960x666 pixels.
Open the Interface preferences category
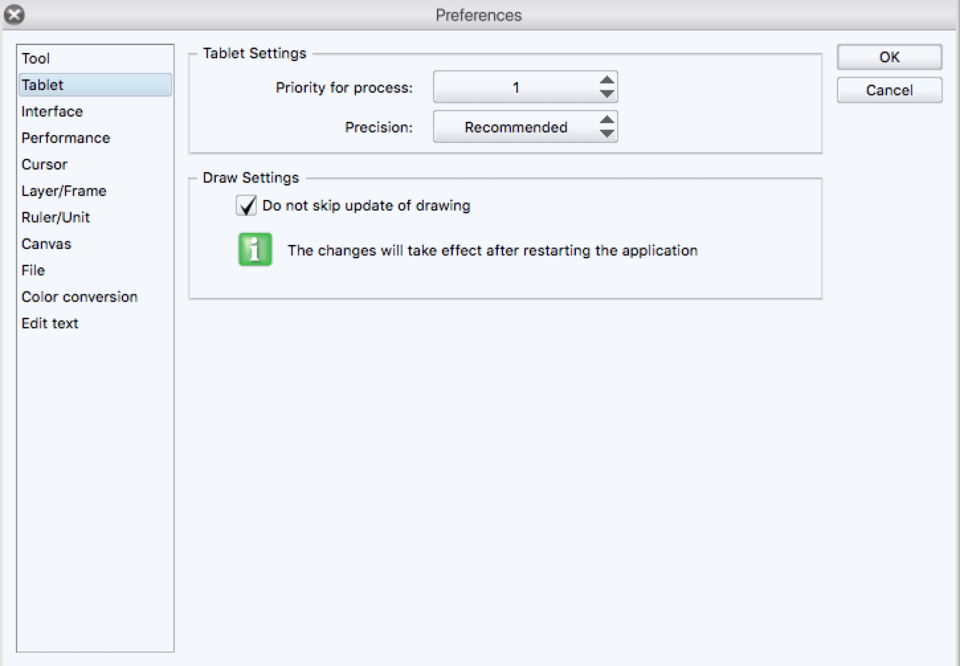point(52,112)
